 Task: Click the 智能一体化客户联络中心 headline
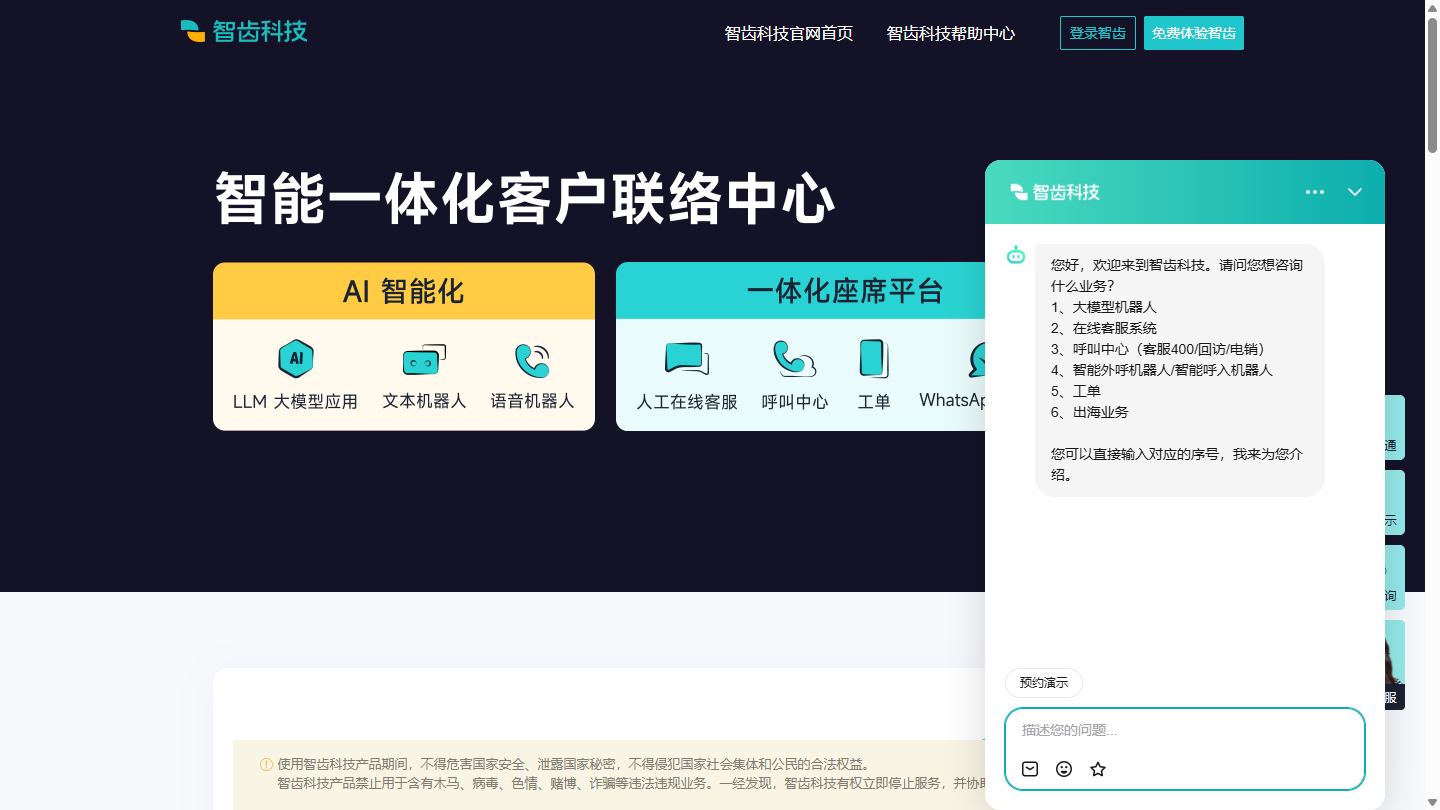click(524, 199)
